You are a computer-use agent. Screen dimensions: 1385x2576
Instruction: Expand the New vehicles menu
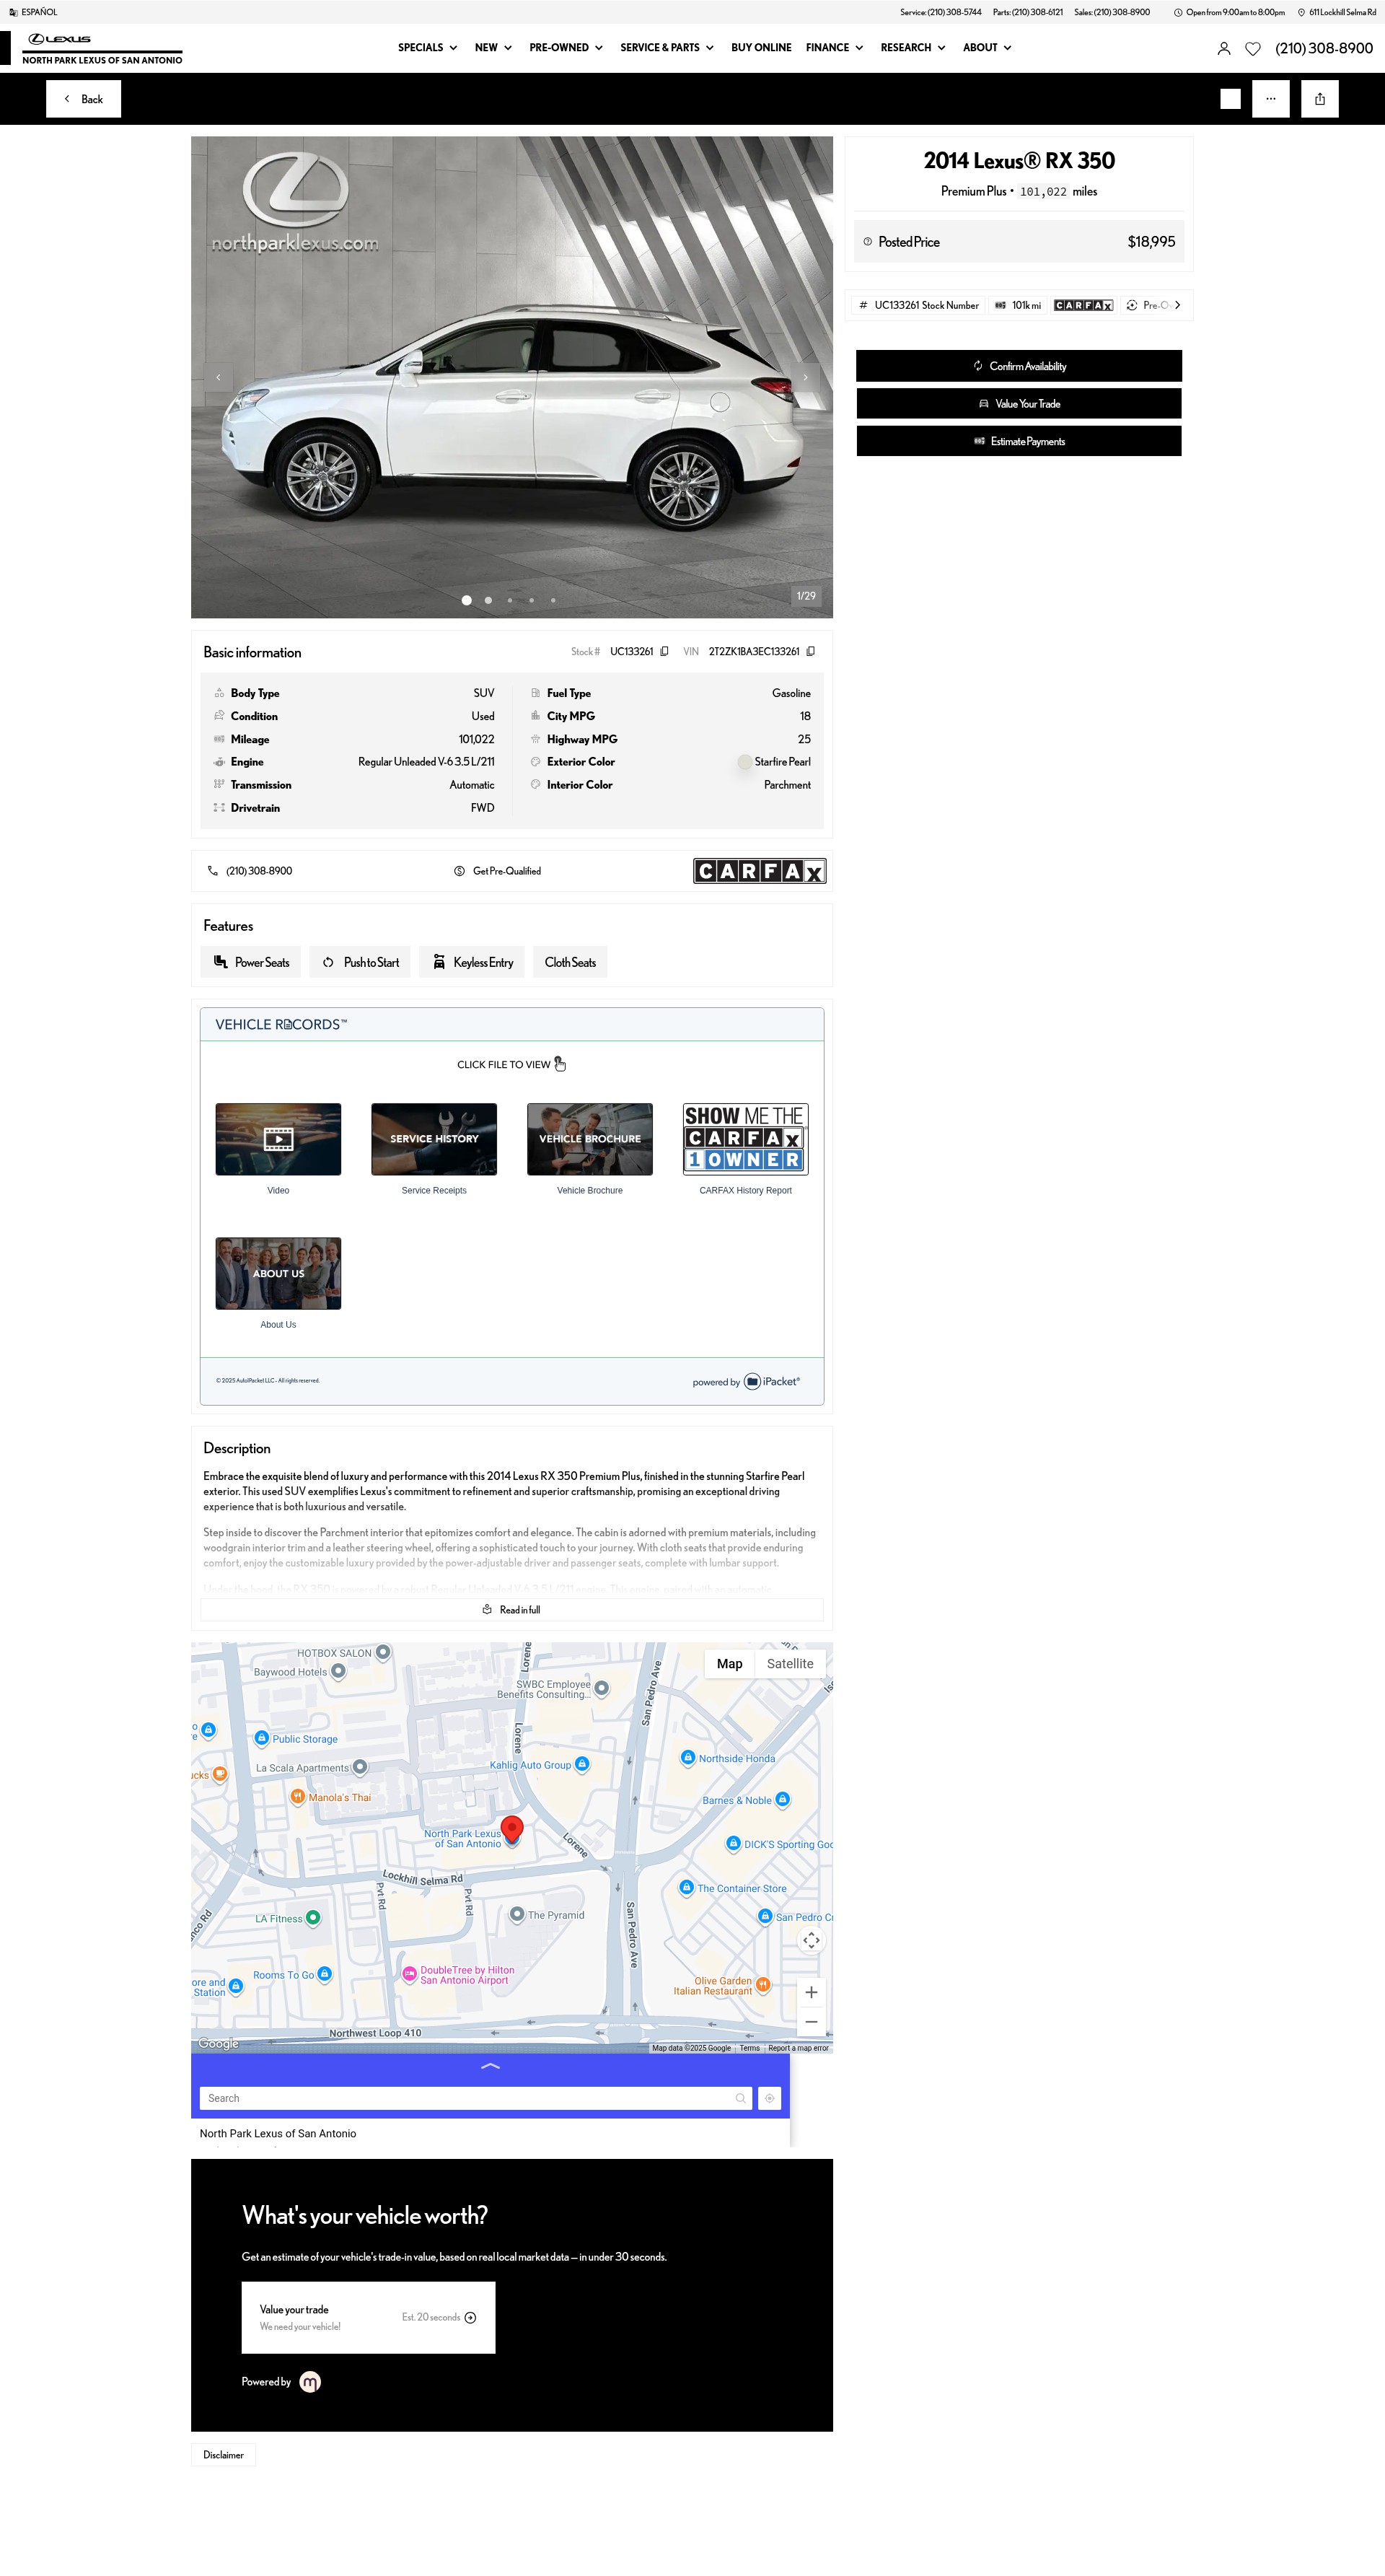tap(493, 47)
